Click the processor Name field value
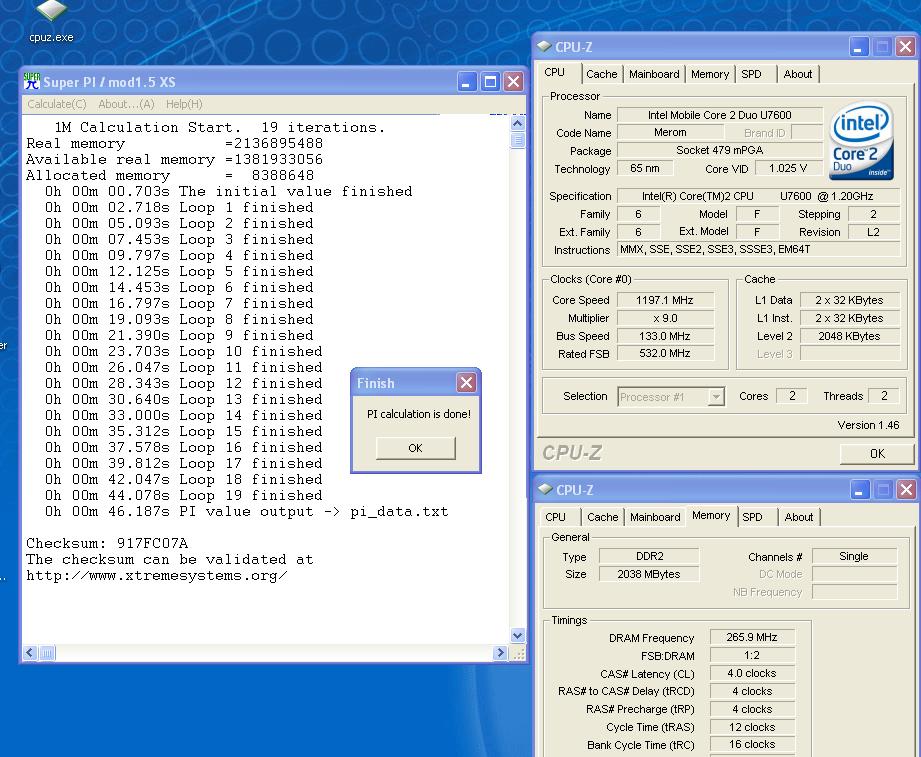The width and height of the screenshot is (921, 757). 720,115
